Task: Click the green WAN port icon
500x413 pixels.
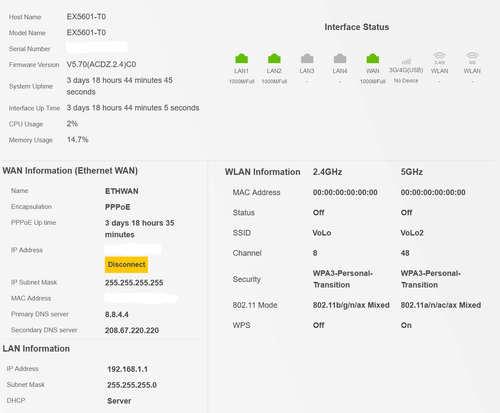Action: coord(373,58)
